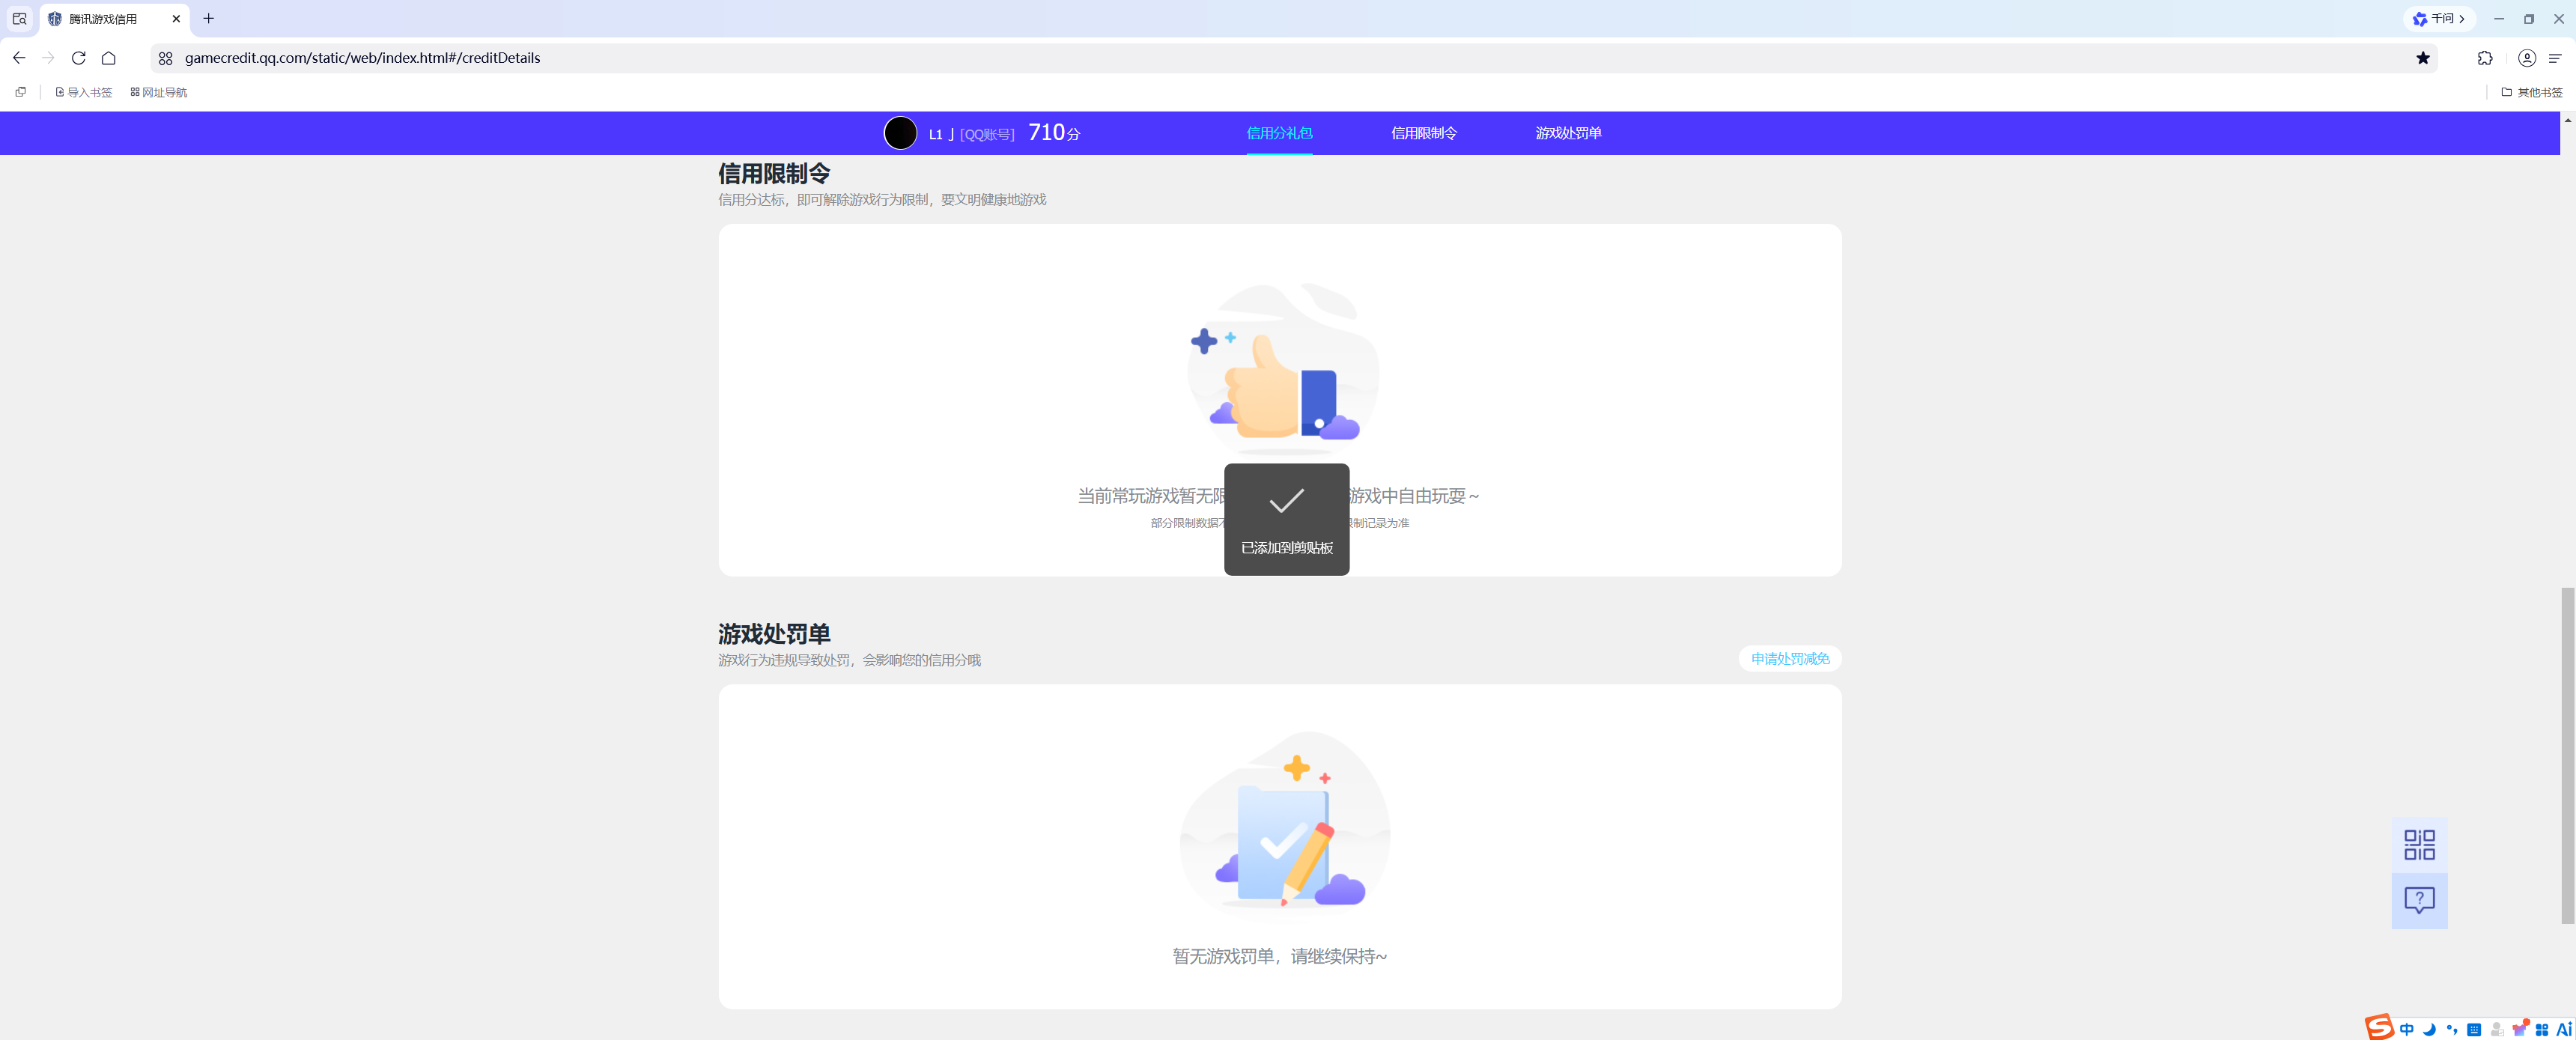Viewport: 2576px width, 1040px height.
Task: Open Sogou AI assistant icon
Action: pyautogui.click(x=2564, y=1029)
